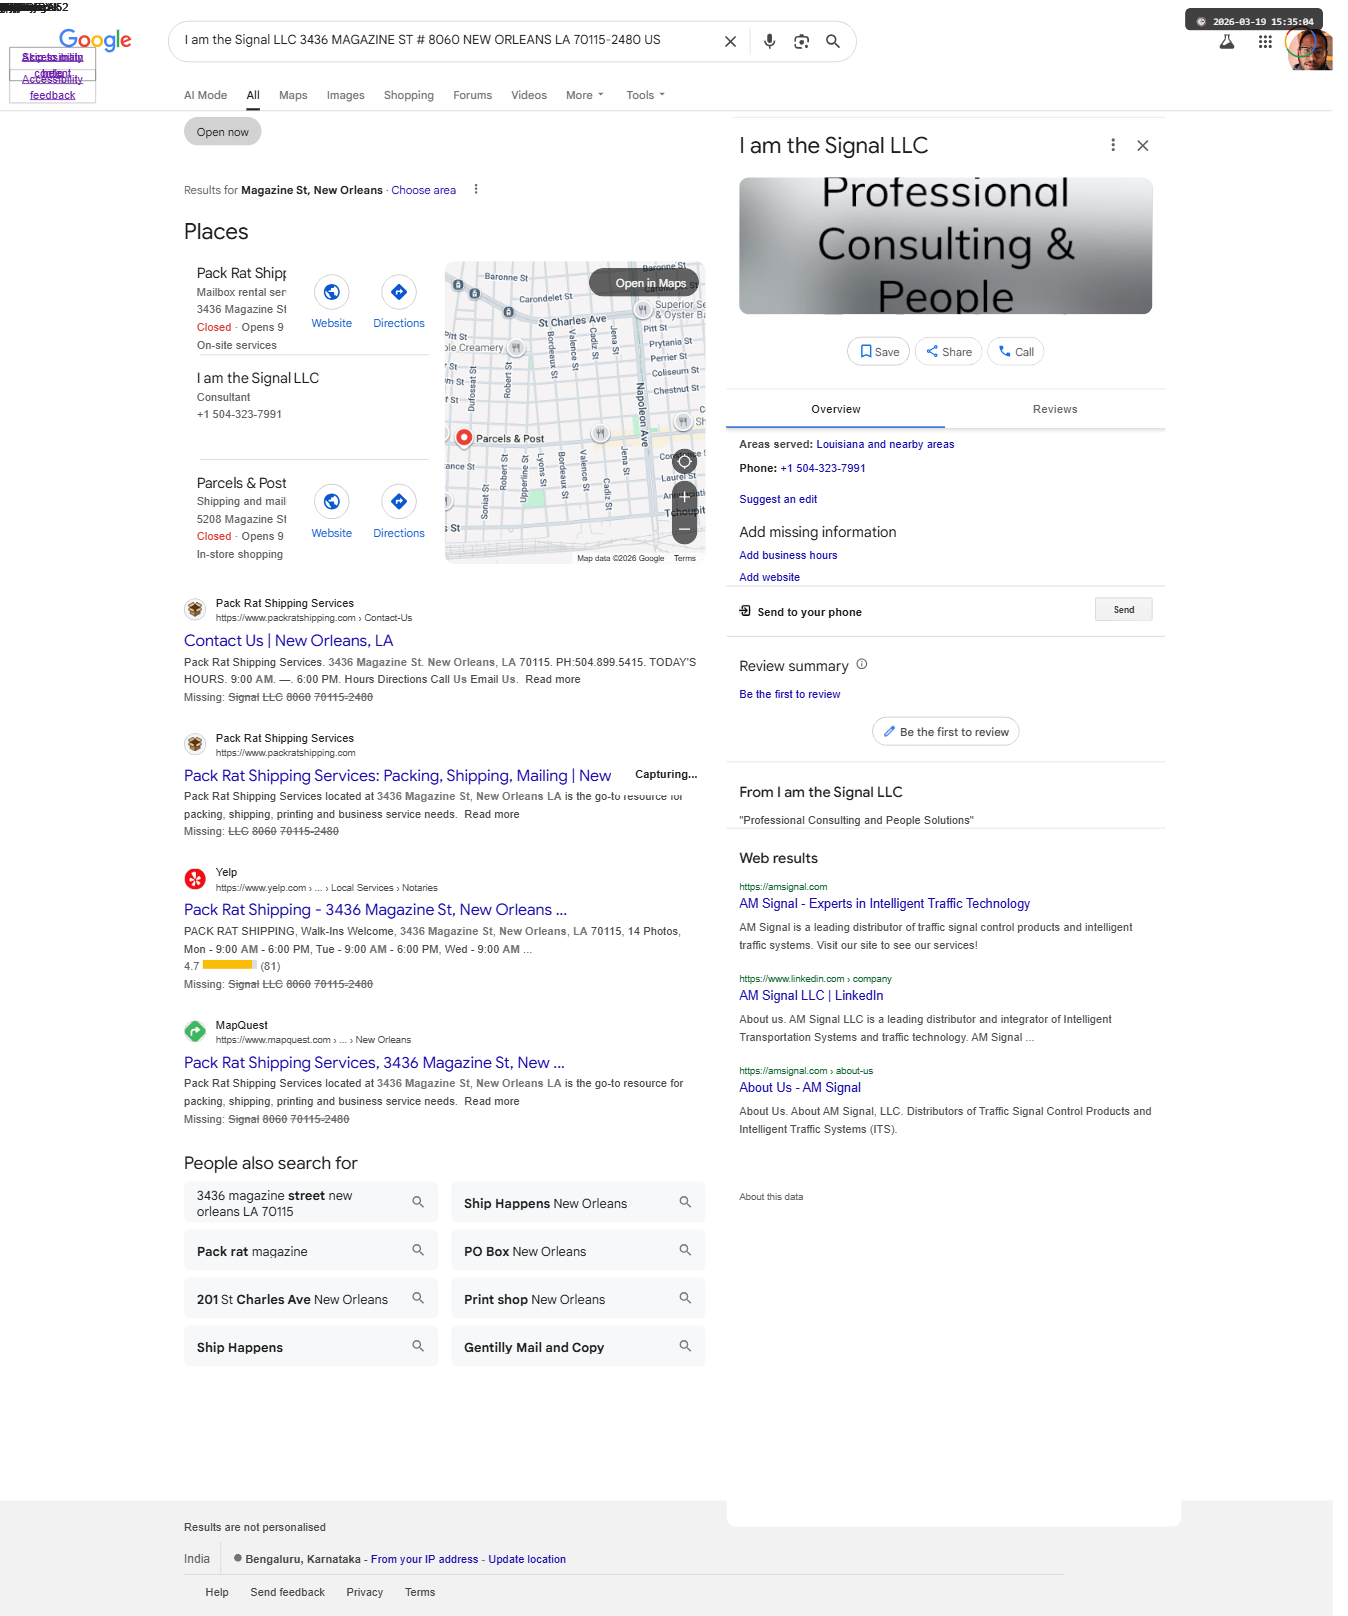
Task: Get Directions to Pack Rat Shipping
Action: tap(399, 292)
